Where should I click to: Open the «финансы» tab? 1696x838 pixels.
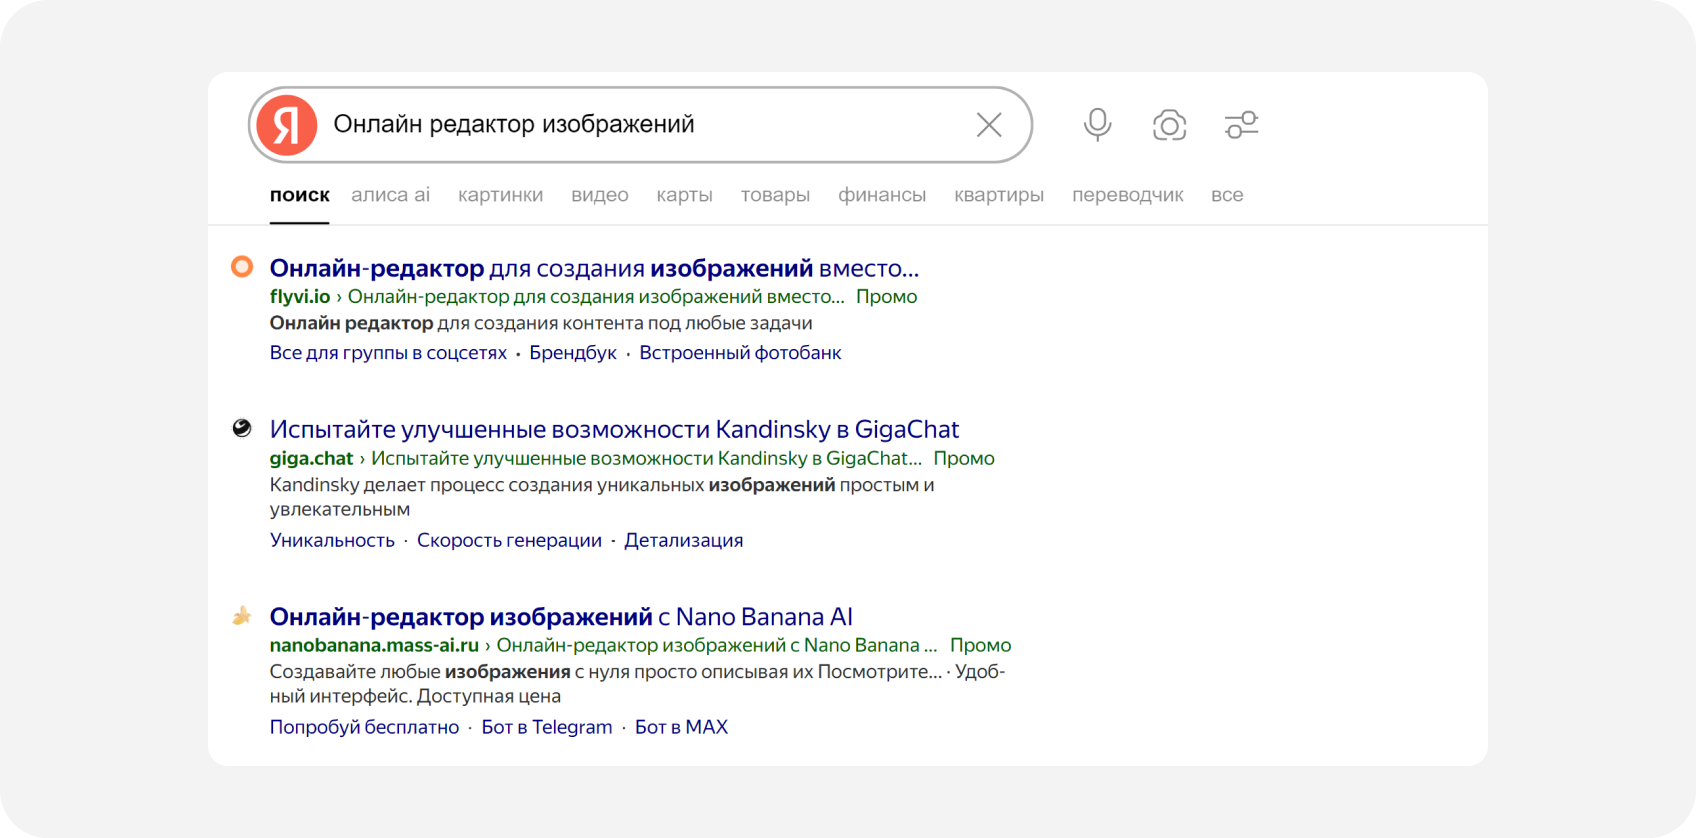[x=882, y=195]
